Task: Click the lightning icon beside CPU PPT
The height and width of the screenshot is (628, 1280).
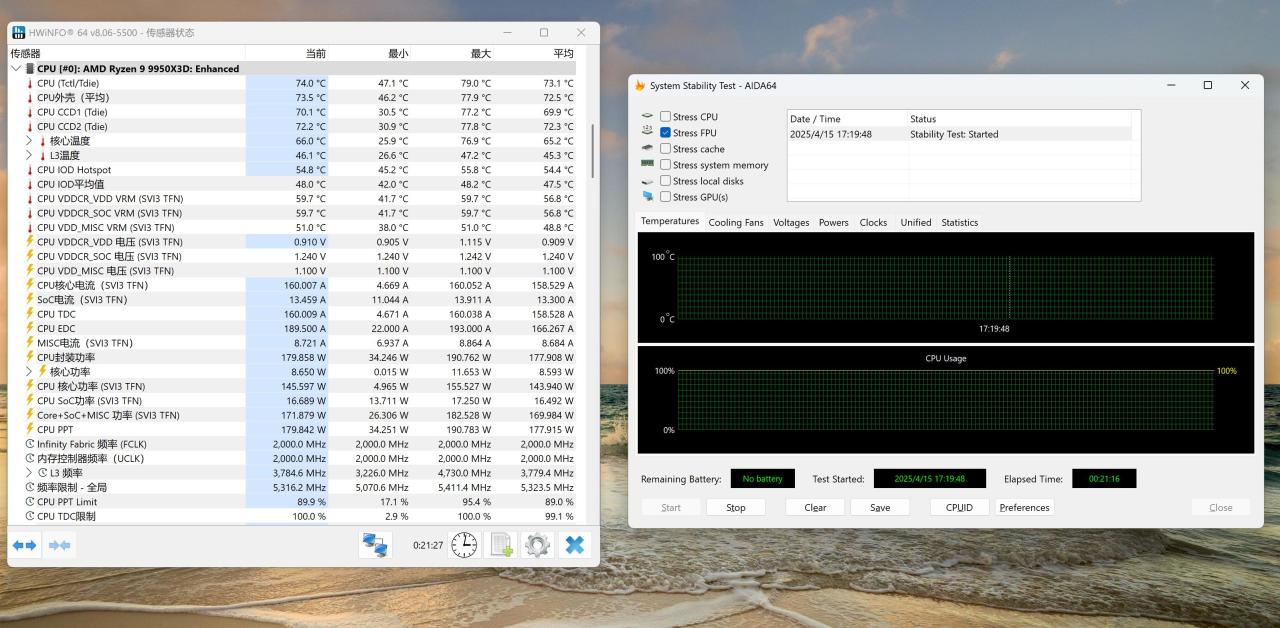Action: (30, 429)
